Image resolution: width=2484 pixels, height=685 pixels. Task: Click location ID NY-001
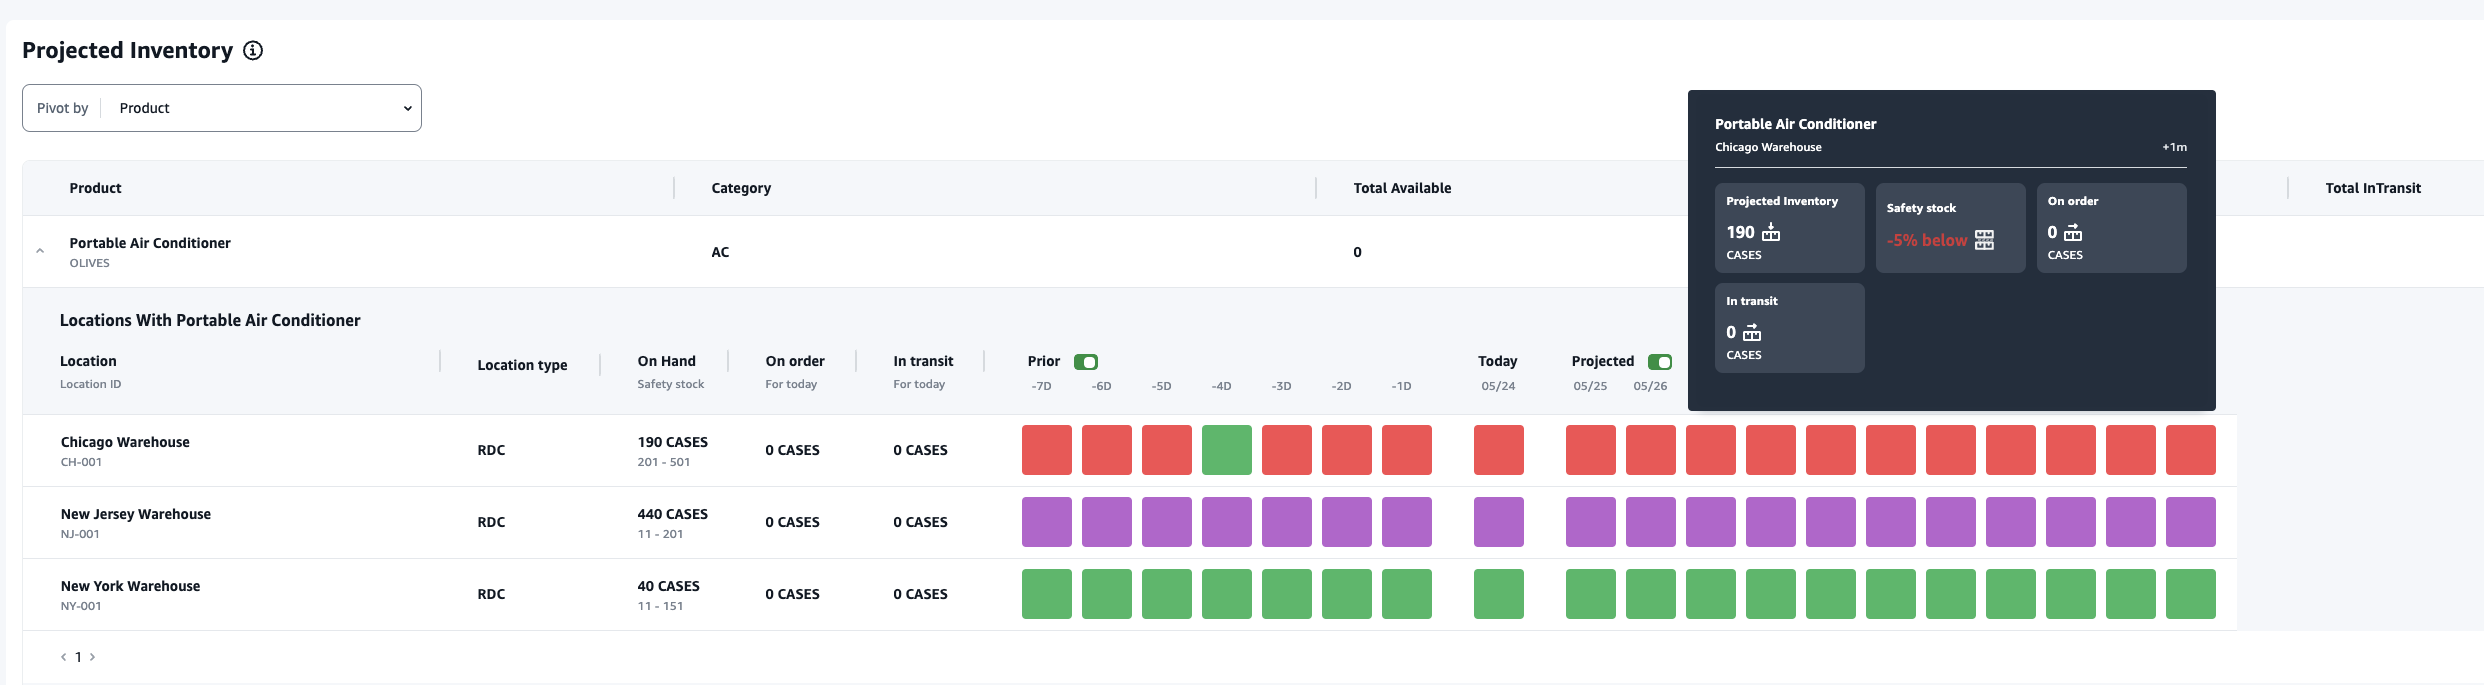pyautogui.click(x=81, y=606)
